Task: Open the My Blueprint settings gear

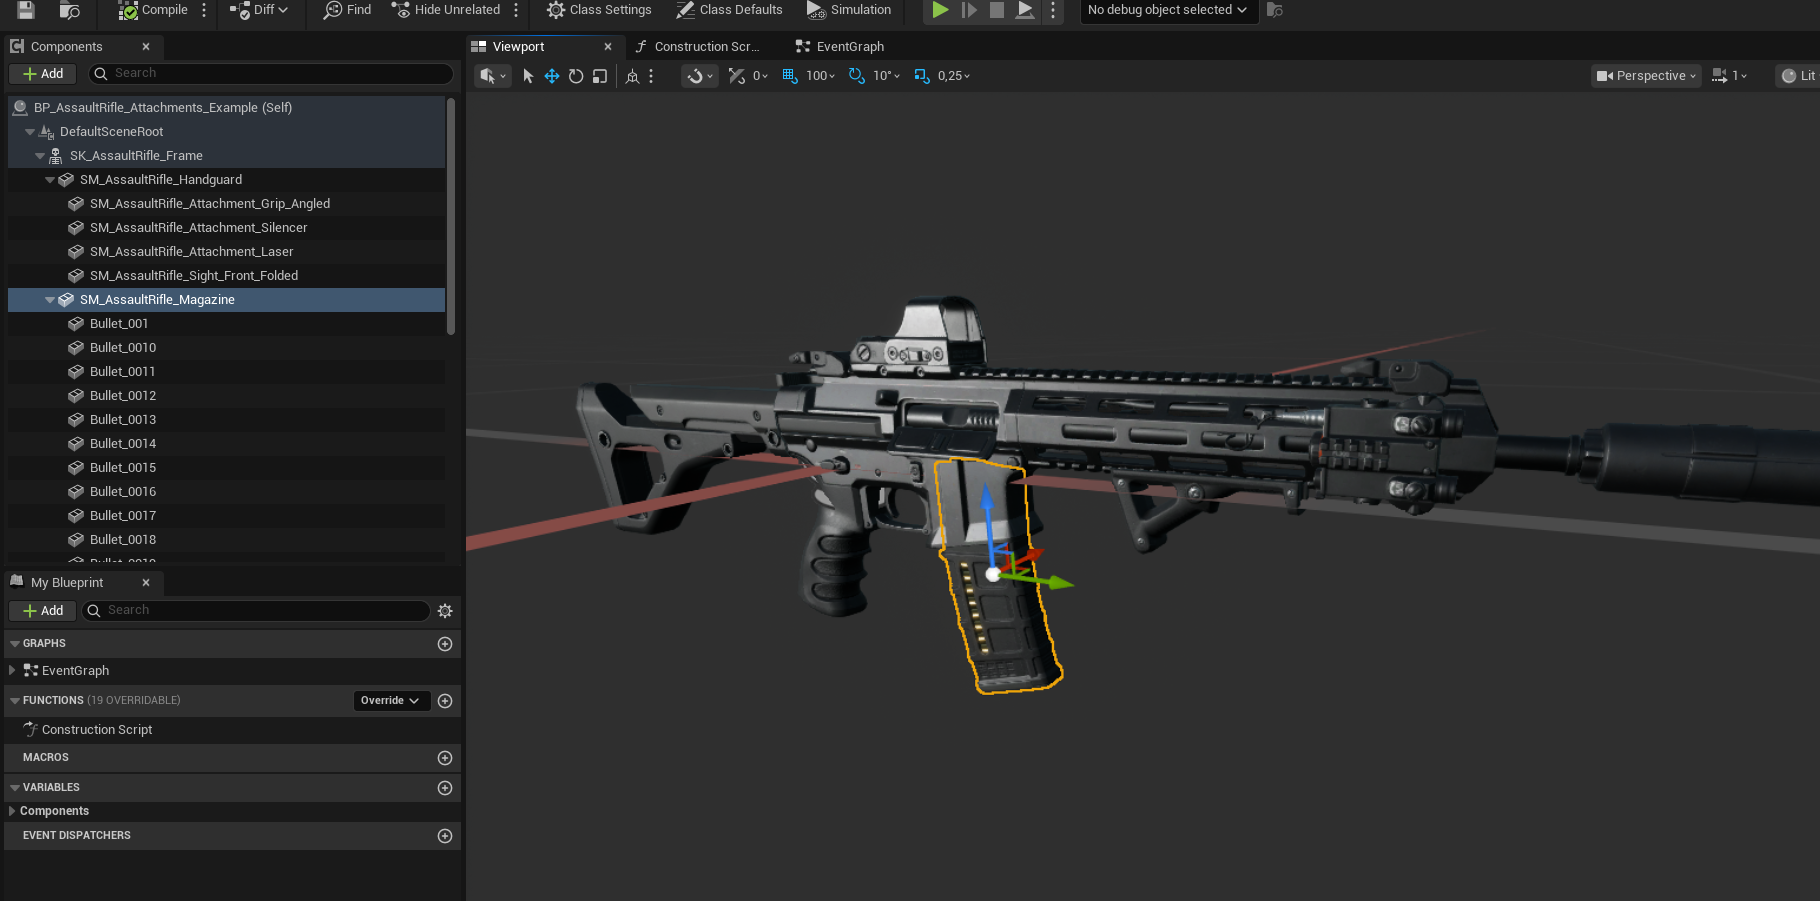Action: (x=445, y=611)
